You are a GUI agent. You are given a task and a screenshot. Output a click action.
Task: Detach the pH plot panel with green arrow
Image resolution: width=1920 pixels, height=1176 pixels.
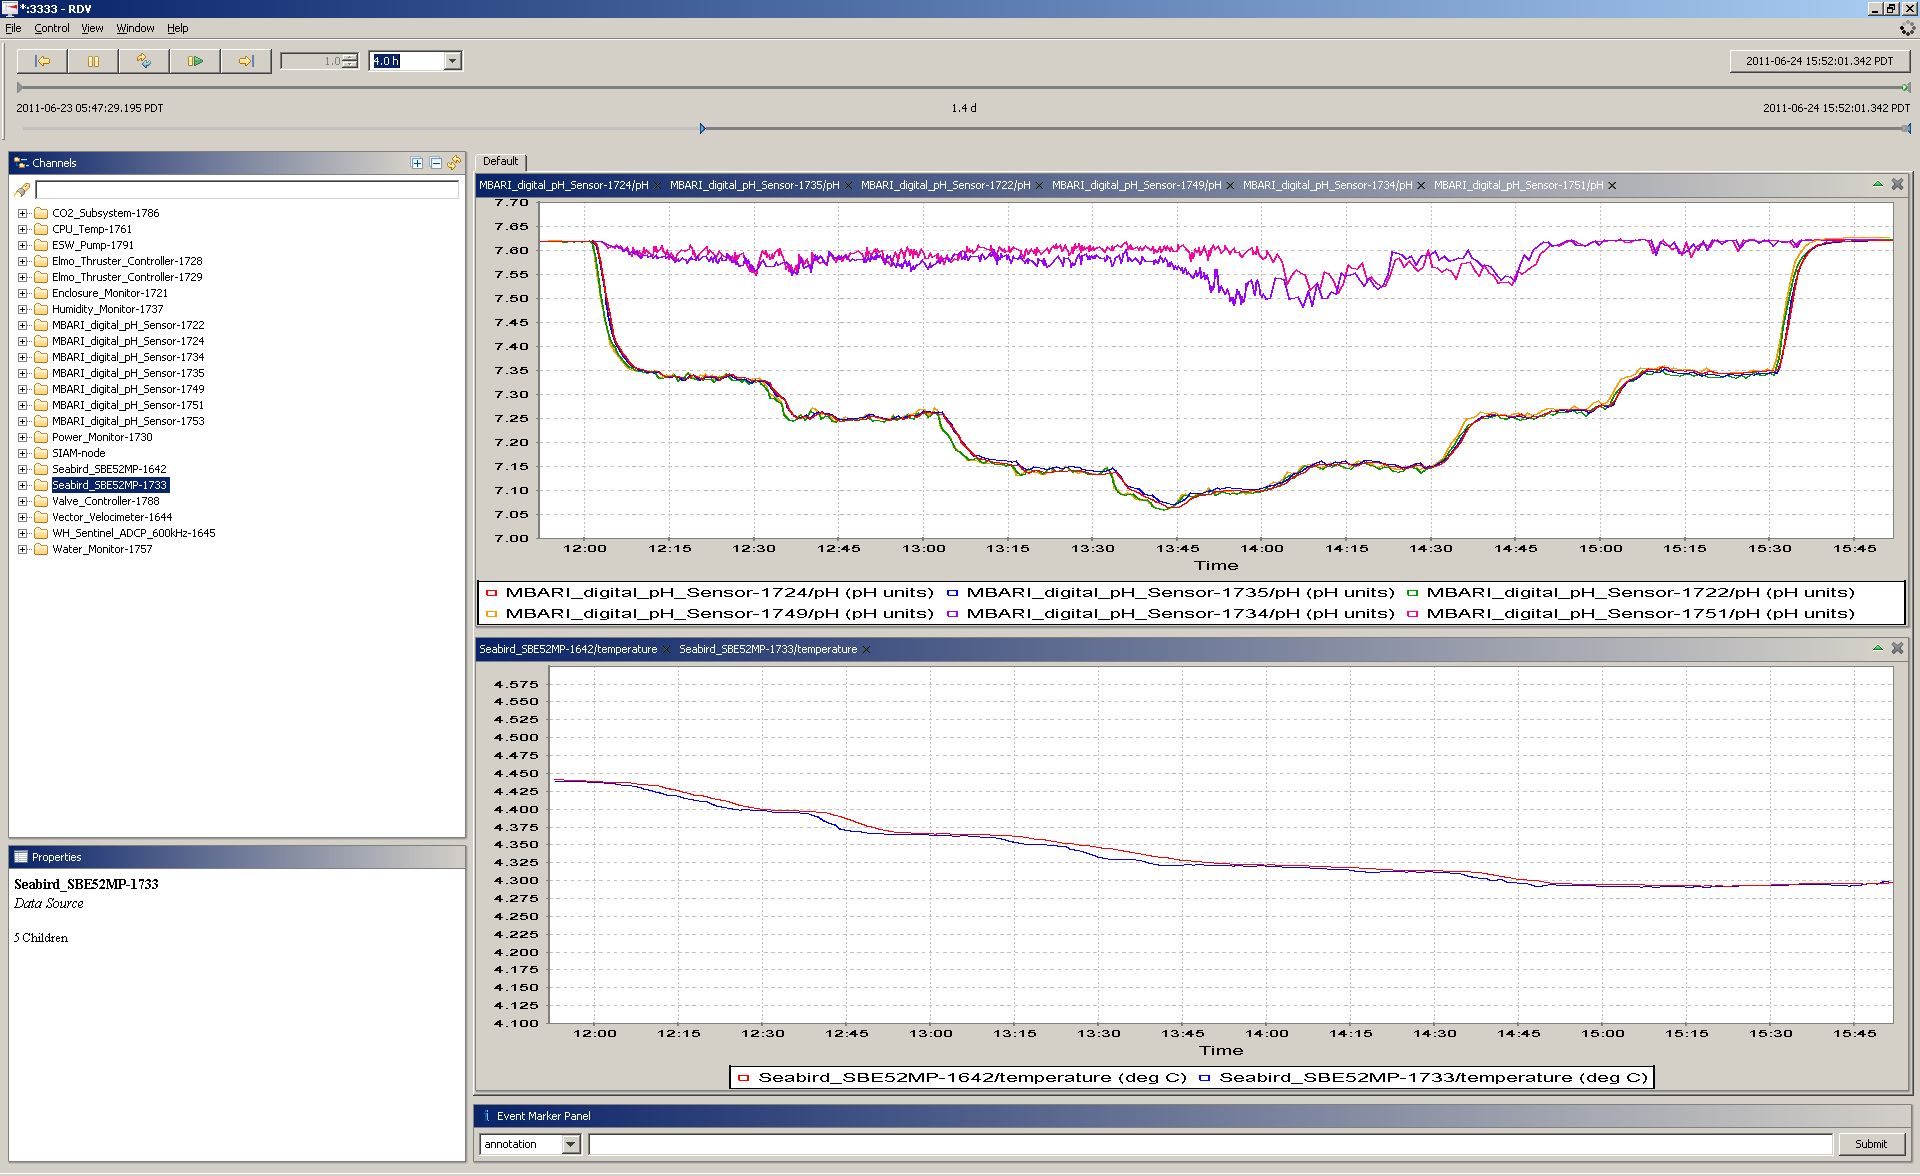pos(1878,184)
